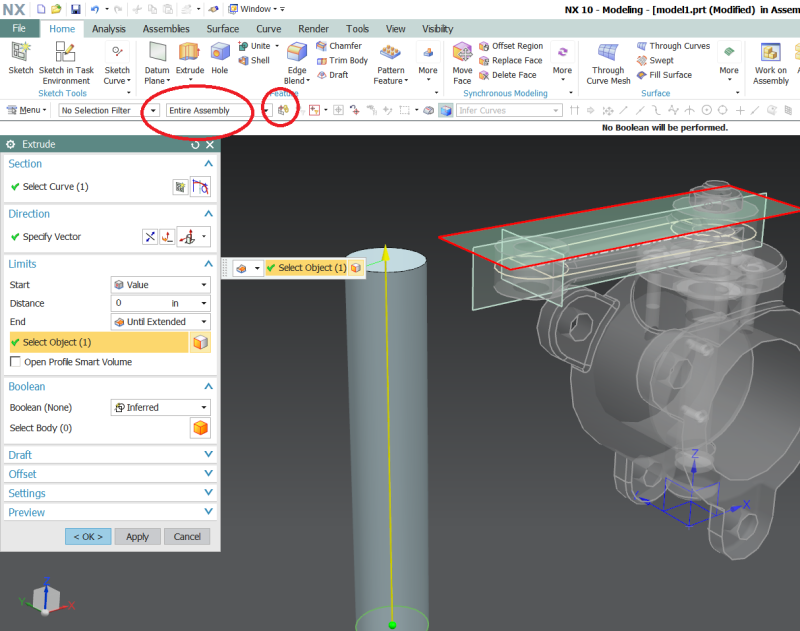The image size is (800, 631).
Task: Open the Window menu
Action: [x=255, y=9]
